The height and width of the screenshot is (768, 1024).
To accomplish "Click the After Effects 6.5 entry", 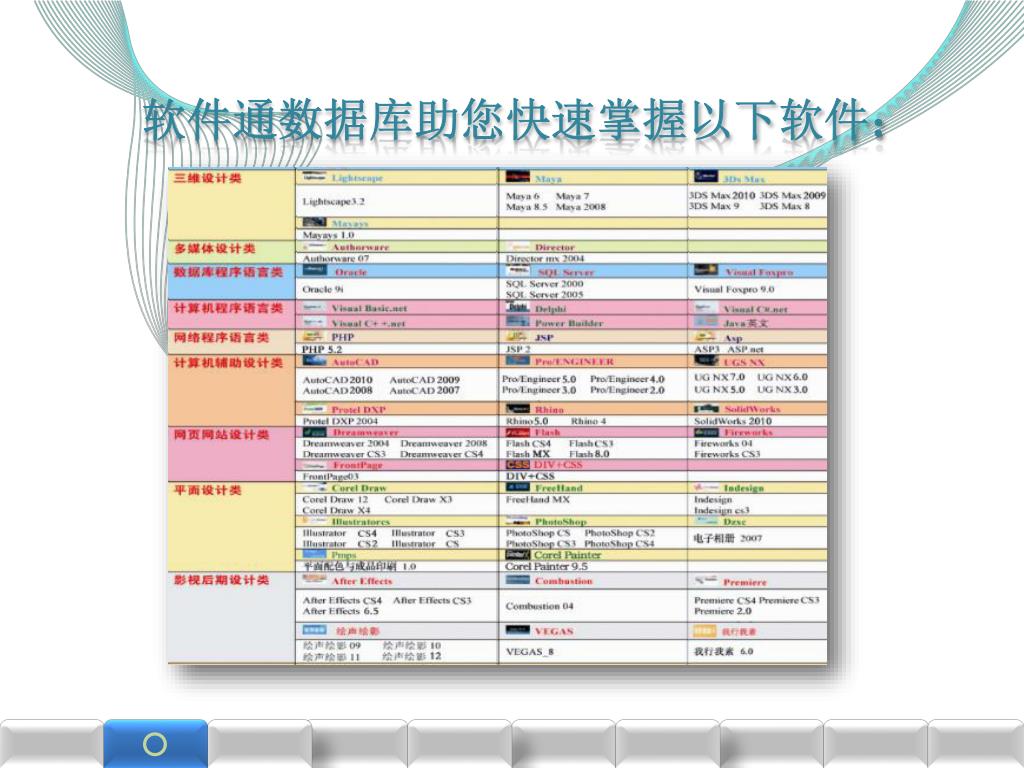I will click(340, 611).
